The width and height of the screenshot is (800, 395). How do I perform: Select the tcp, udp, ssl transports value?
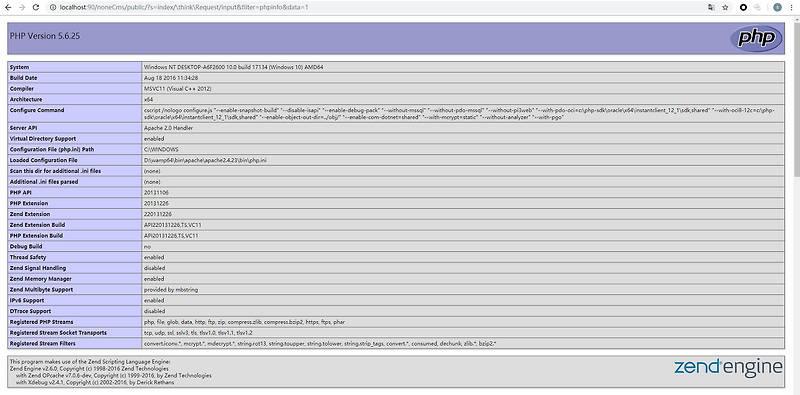tap(198, 333)
